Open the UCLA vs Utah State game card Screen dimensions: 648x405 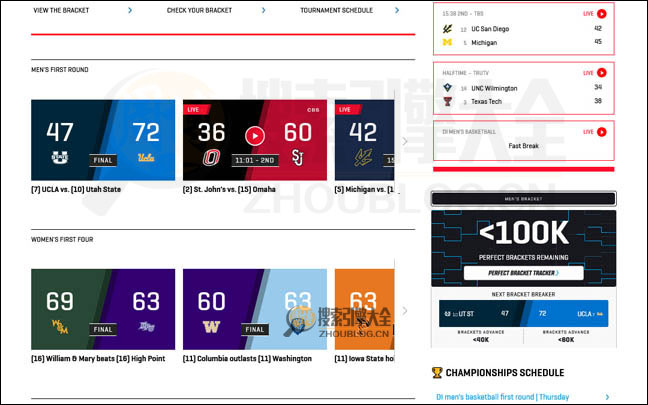(x=103, y=140)
